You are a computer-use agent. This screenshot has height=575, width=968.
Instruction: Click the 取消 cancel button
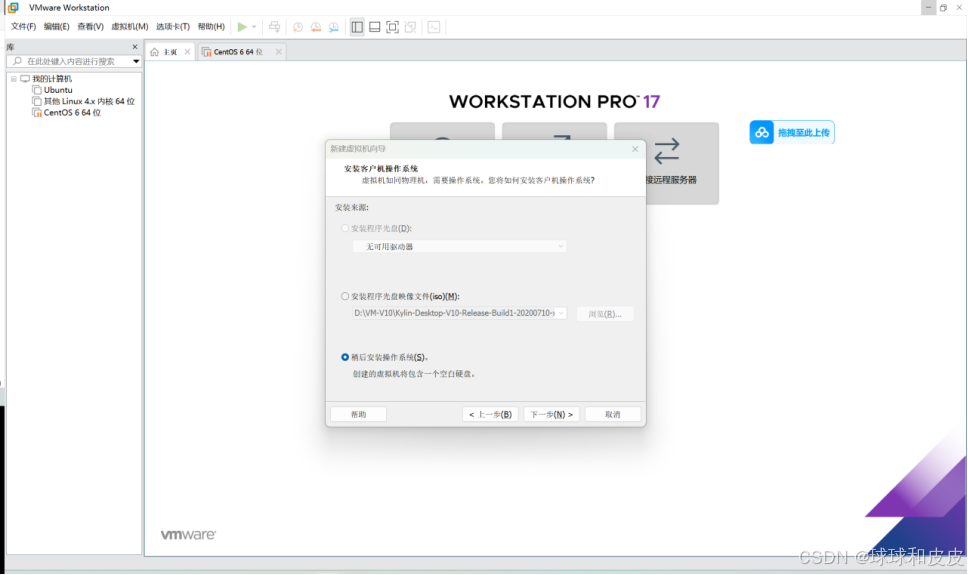tap(612, 414)
